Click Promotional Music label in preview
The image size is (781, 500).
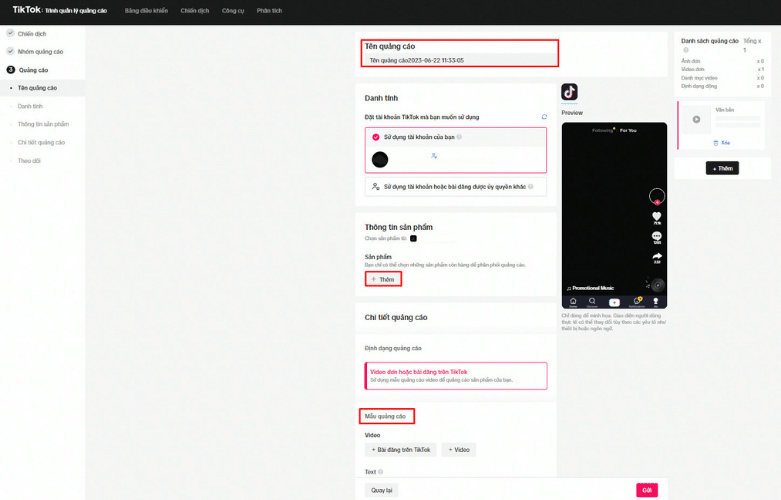pyautogui.click(x=593, y=288)
